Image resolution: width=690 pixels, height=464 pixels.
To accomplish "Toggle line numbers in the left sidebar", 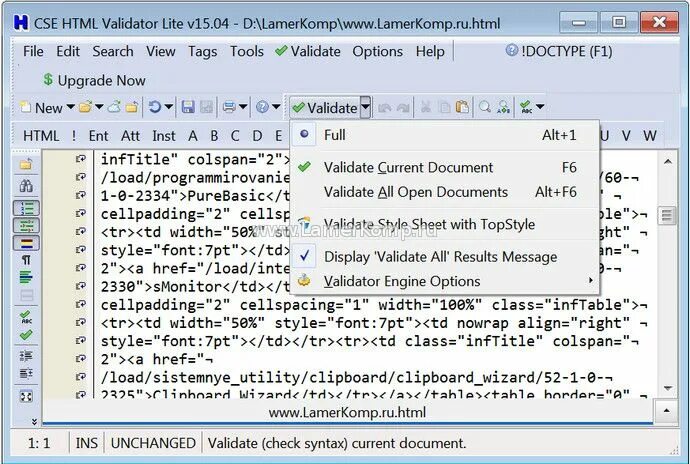I will (26, 208).
